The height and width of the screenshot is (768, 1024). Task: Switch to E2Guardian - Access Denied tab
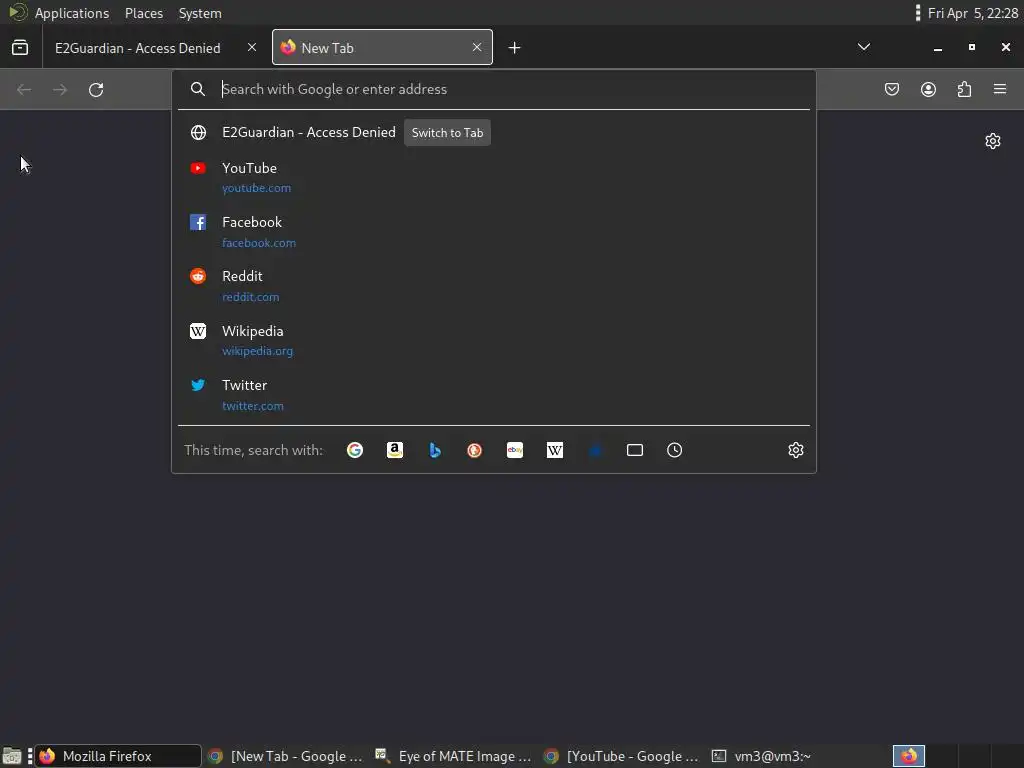[156, 48]
